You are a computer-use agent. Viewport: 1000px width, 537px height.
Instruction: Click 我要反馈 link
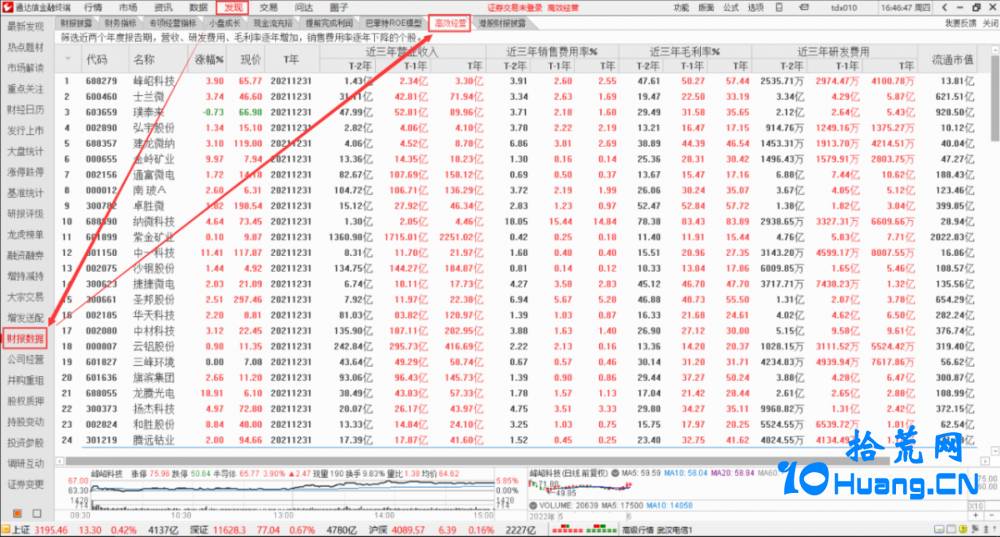[960, 24]
